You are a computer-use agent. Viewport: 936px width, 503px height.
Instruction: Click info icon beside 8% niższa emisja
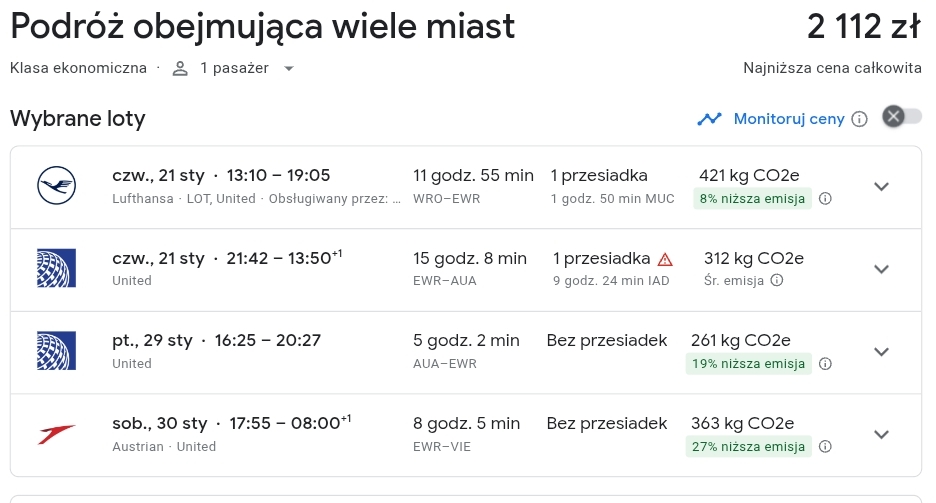click(825, 199)
